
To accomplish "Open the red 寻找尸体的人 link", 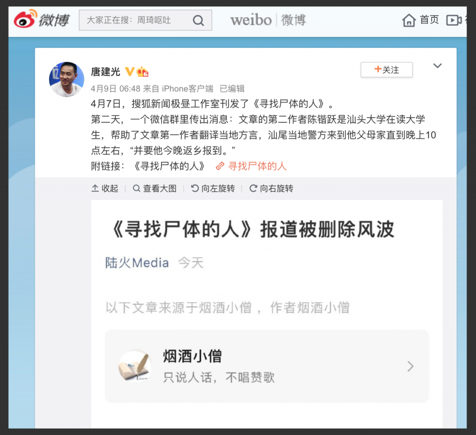I will (257, 166).
